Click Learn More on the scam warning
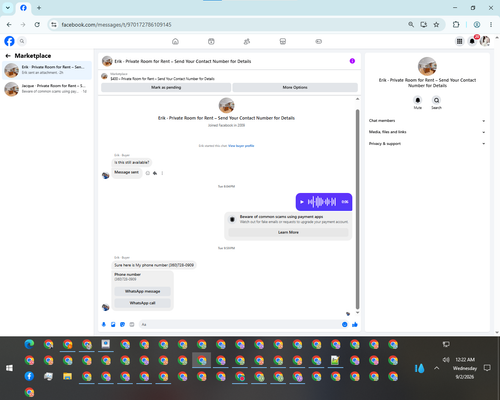The height and width of the screenshot is (400, 500). (x=288, y=232)
